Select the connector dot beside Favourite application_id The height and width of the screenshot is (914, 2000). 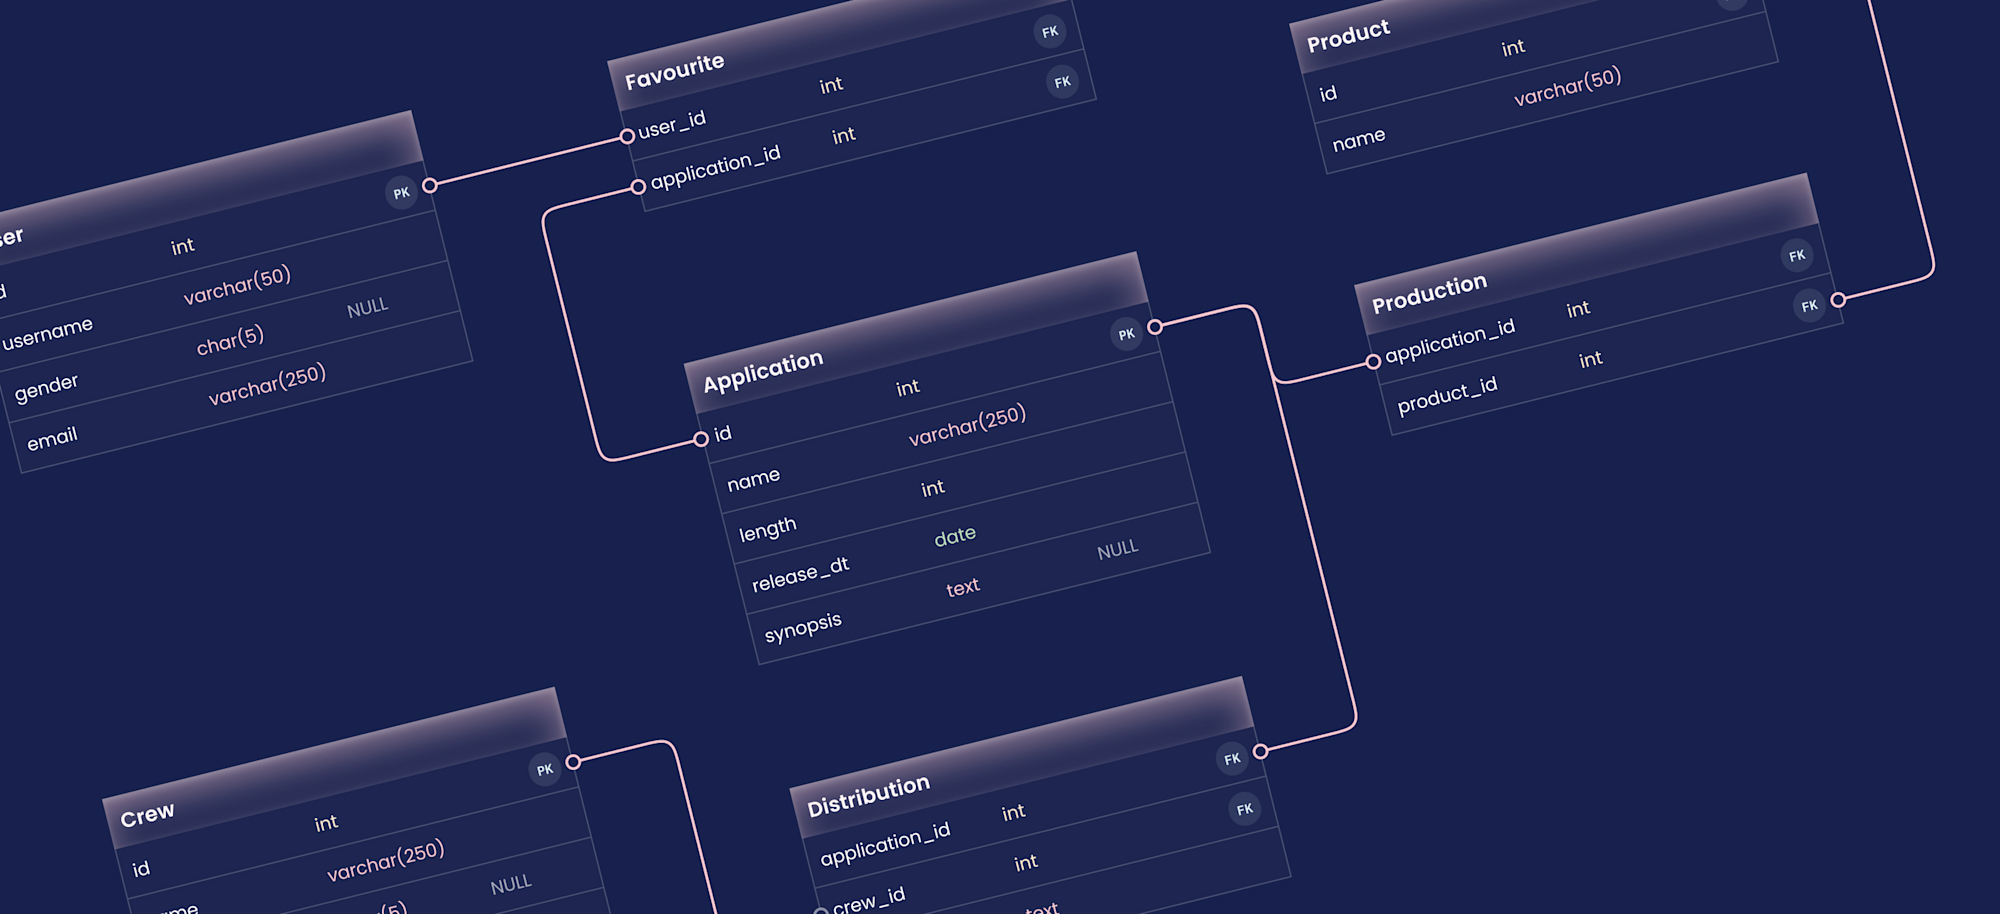[638, 187]
